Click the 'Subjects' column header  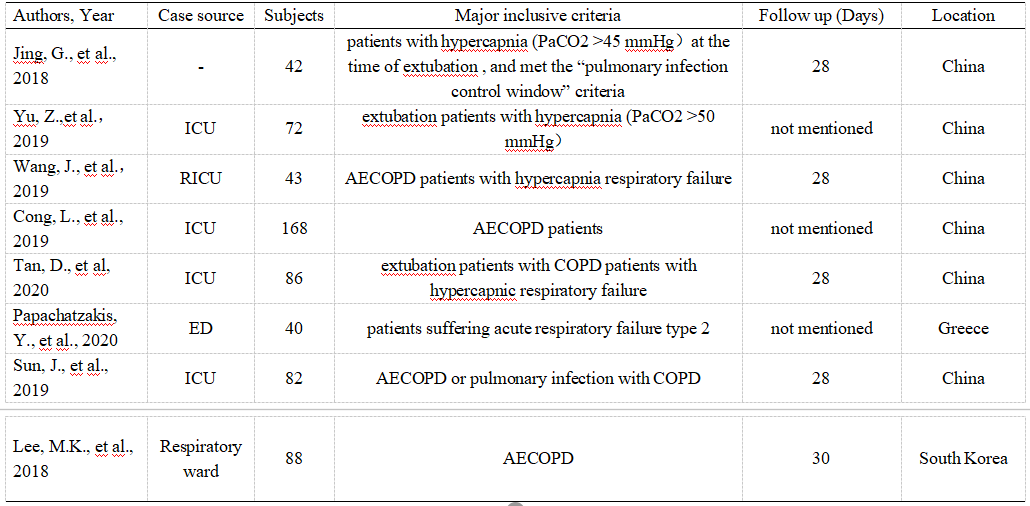pos(294,16)
